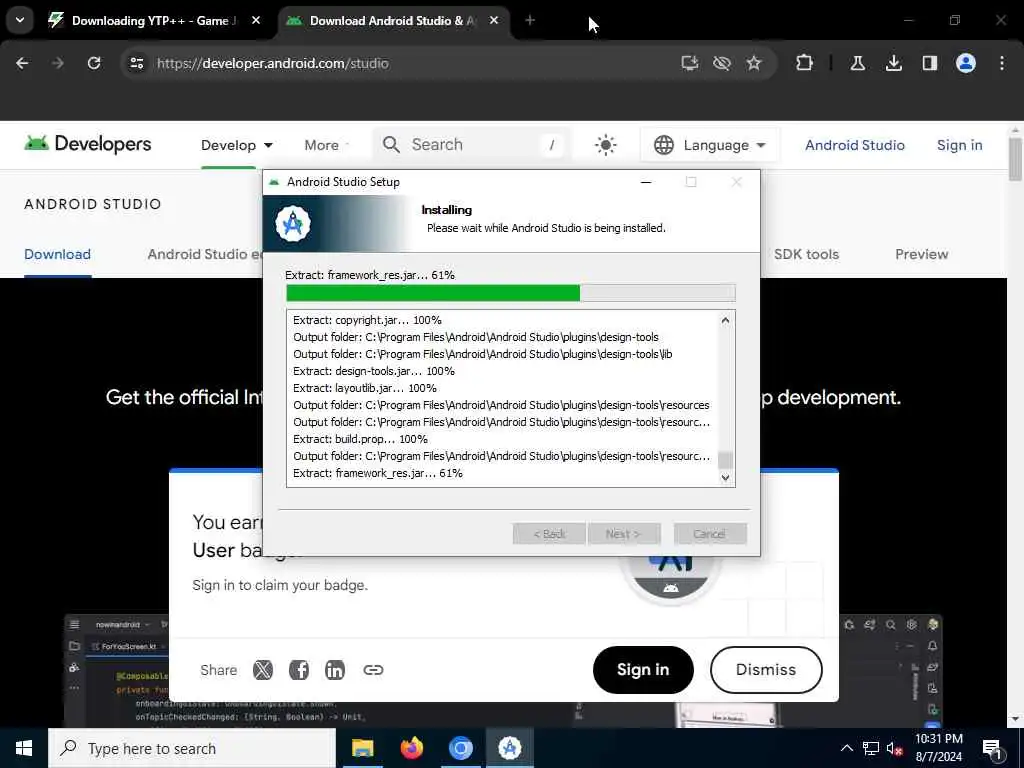
Task: Open the tab search chevron button
Action: [x=20, y=20]
